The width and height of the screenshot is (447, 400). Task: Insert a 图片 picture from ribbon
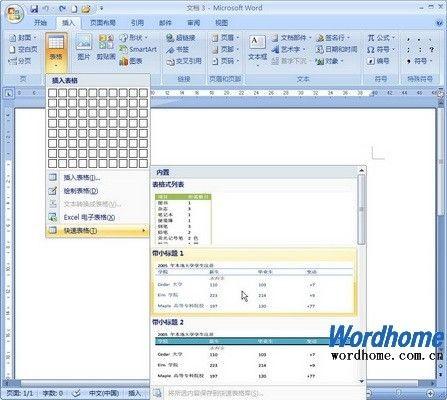coord(84,47)
